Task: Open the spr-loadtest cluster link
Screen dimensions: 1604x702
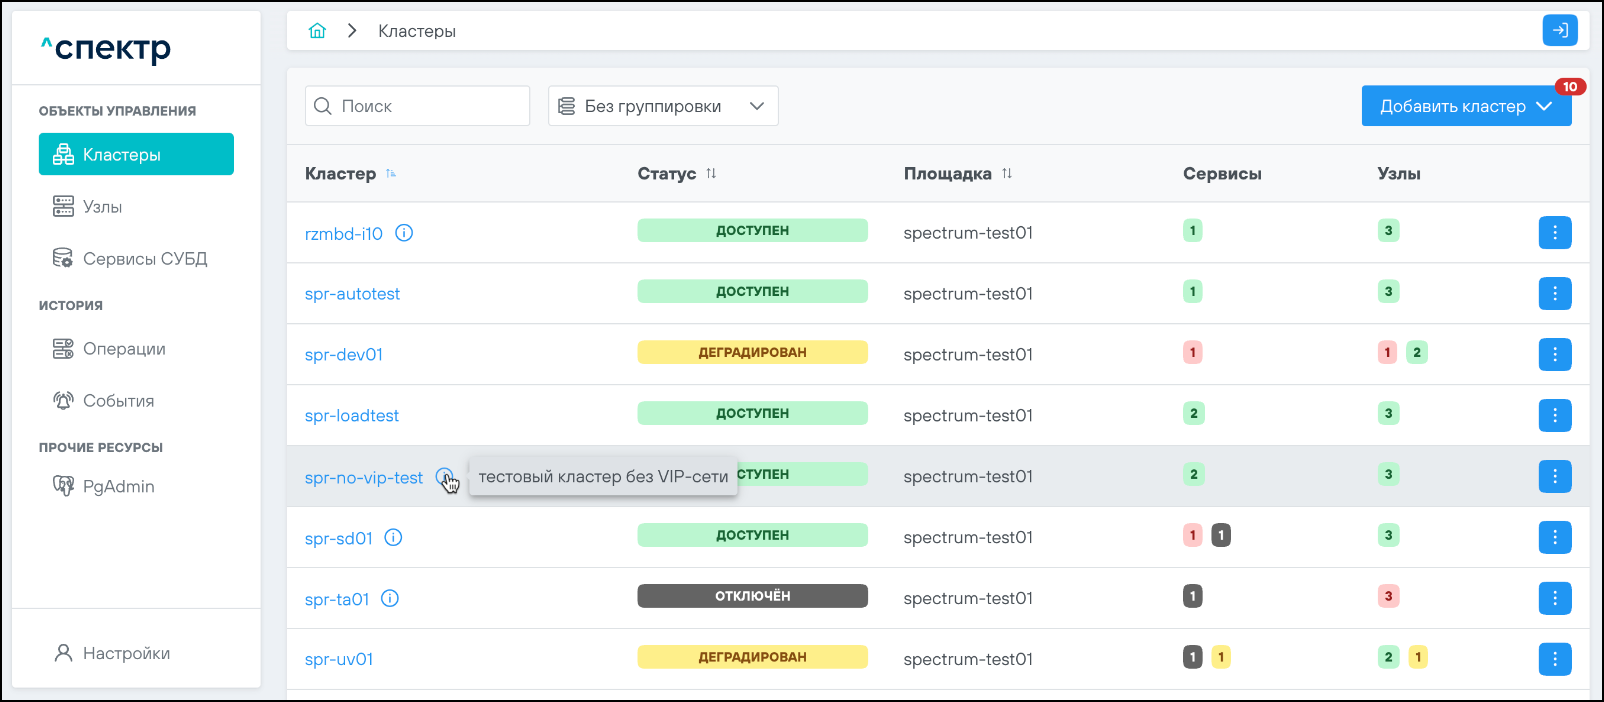Action: (352, 416)
